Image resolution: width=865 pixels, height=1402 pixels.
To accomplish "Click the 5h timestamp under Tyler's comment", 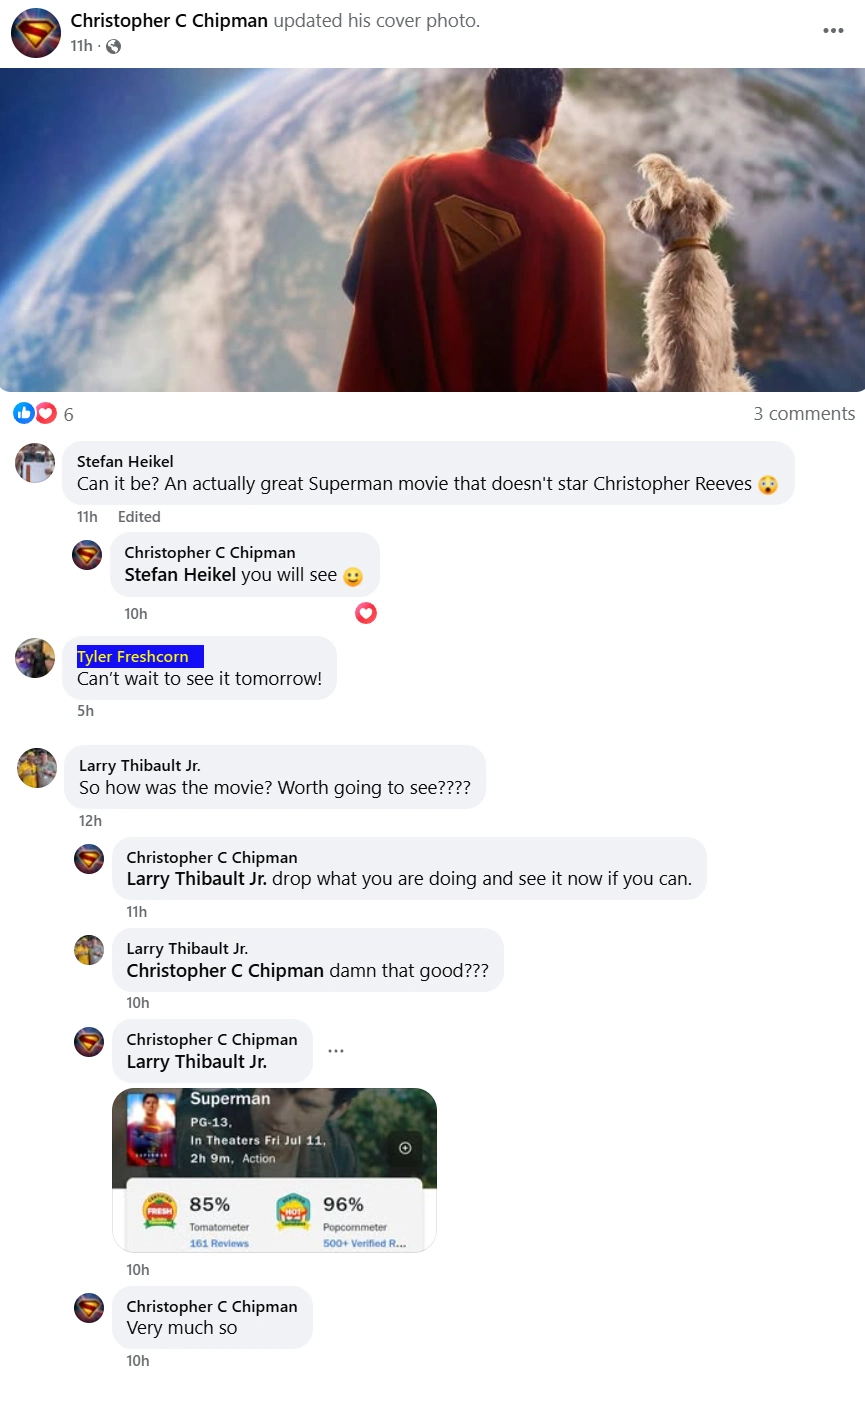I will [x=85, y=711].
